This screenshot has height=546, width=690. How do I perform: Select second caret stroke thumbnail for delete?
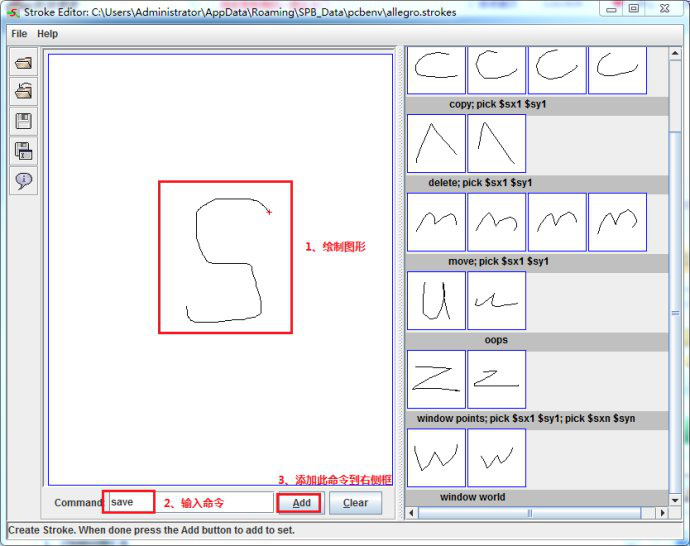pos(496,143)
